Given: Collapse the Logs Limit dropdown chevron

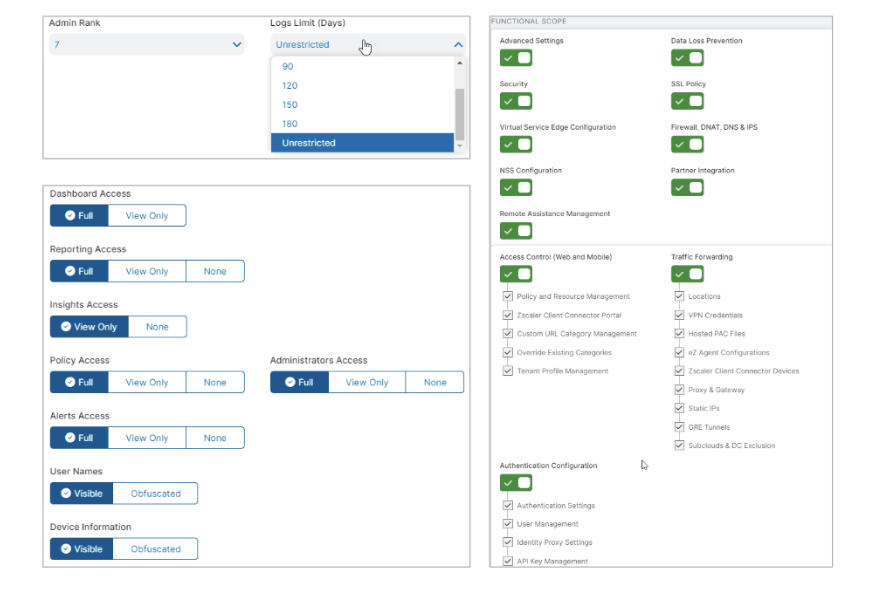Looking at the screenshot, I should (458, 45).
